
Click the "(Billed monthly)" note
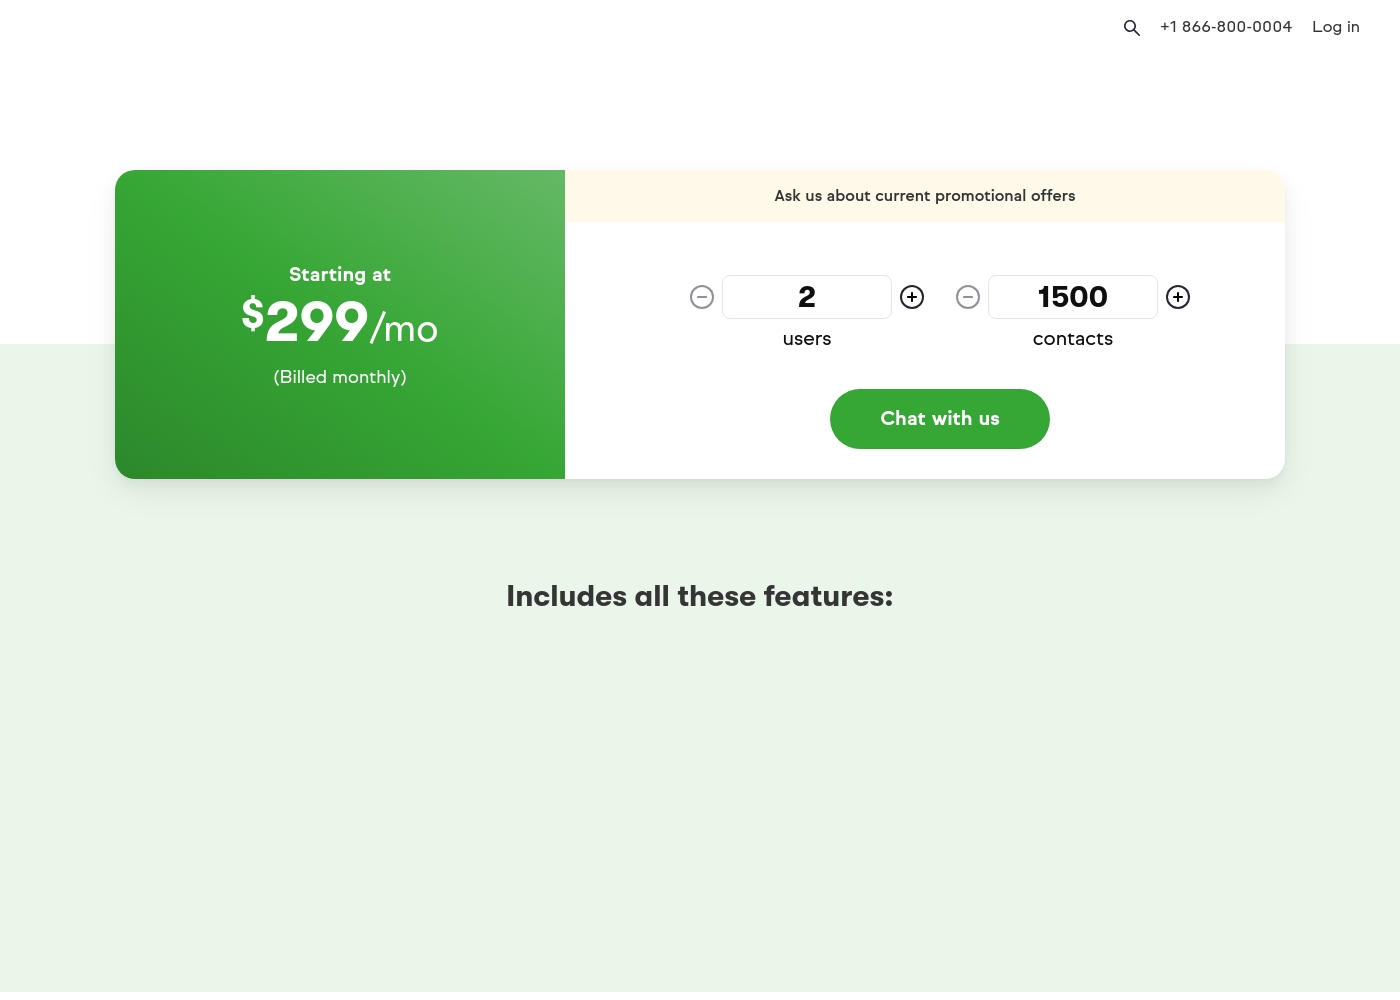tap(340, 377)
